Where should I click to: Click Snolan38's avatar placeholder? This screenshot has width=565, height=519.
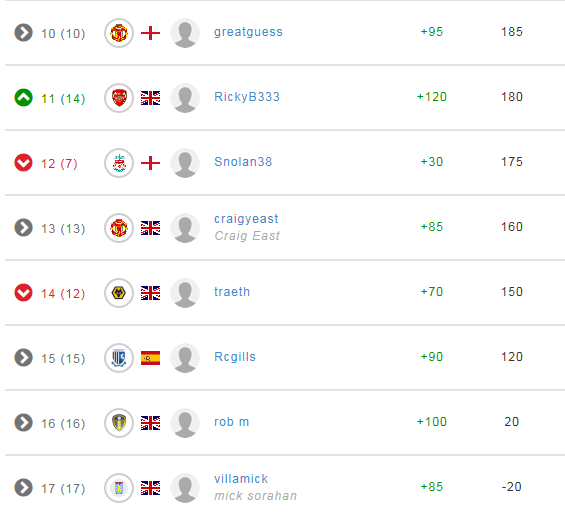(185, 163)
